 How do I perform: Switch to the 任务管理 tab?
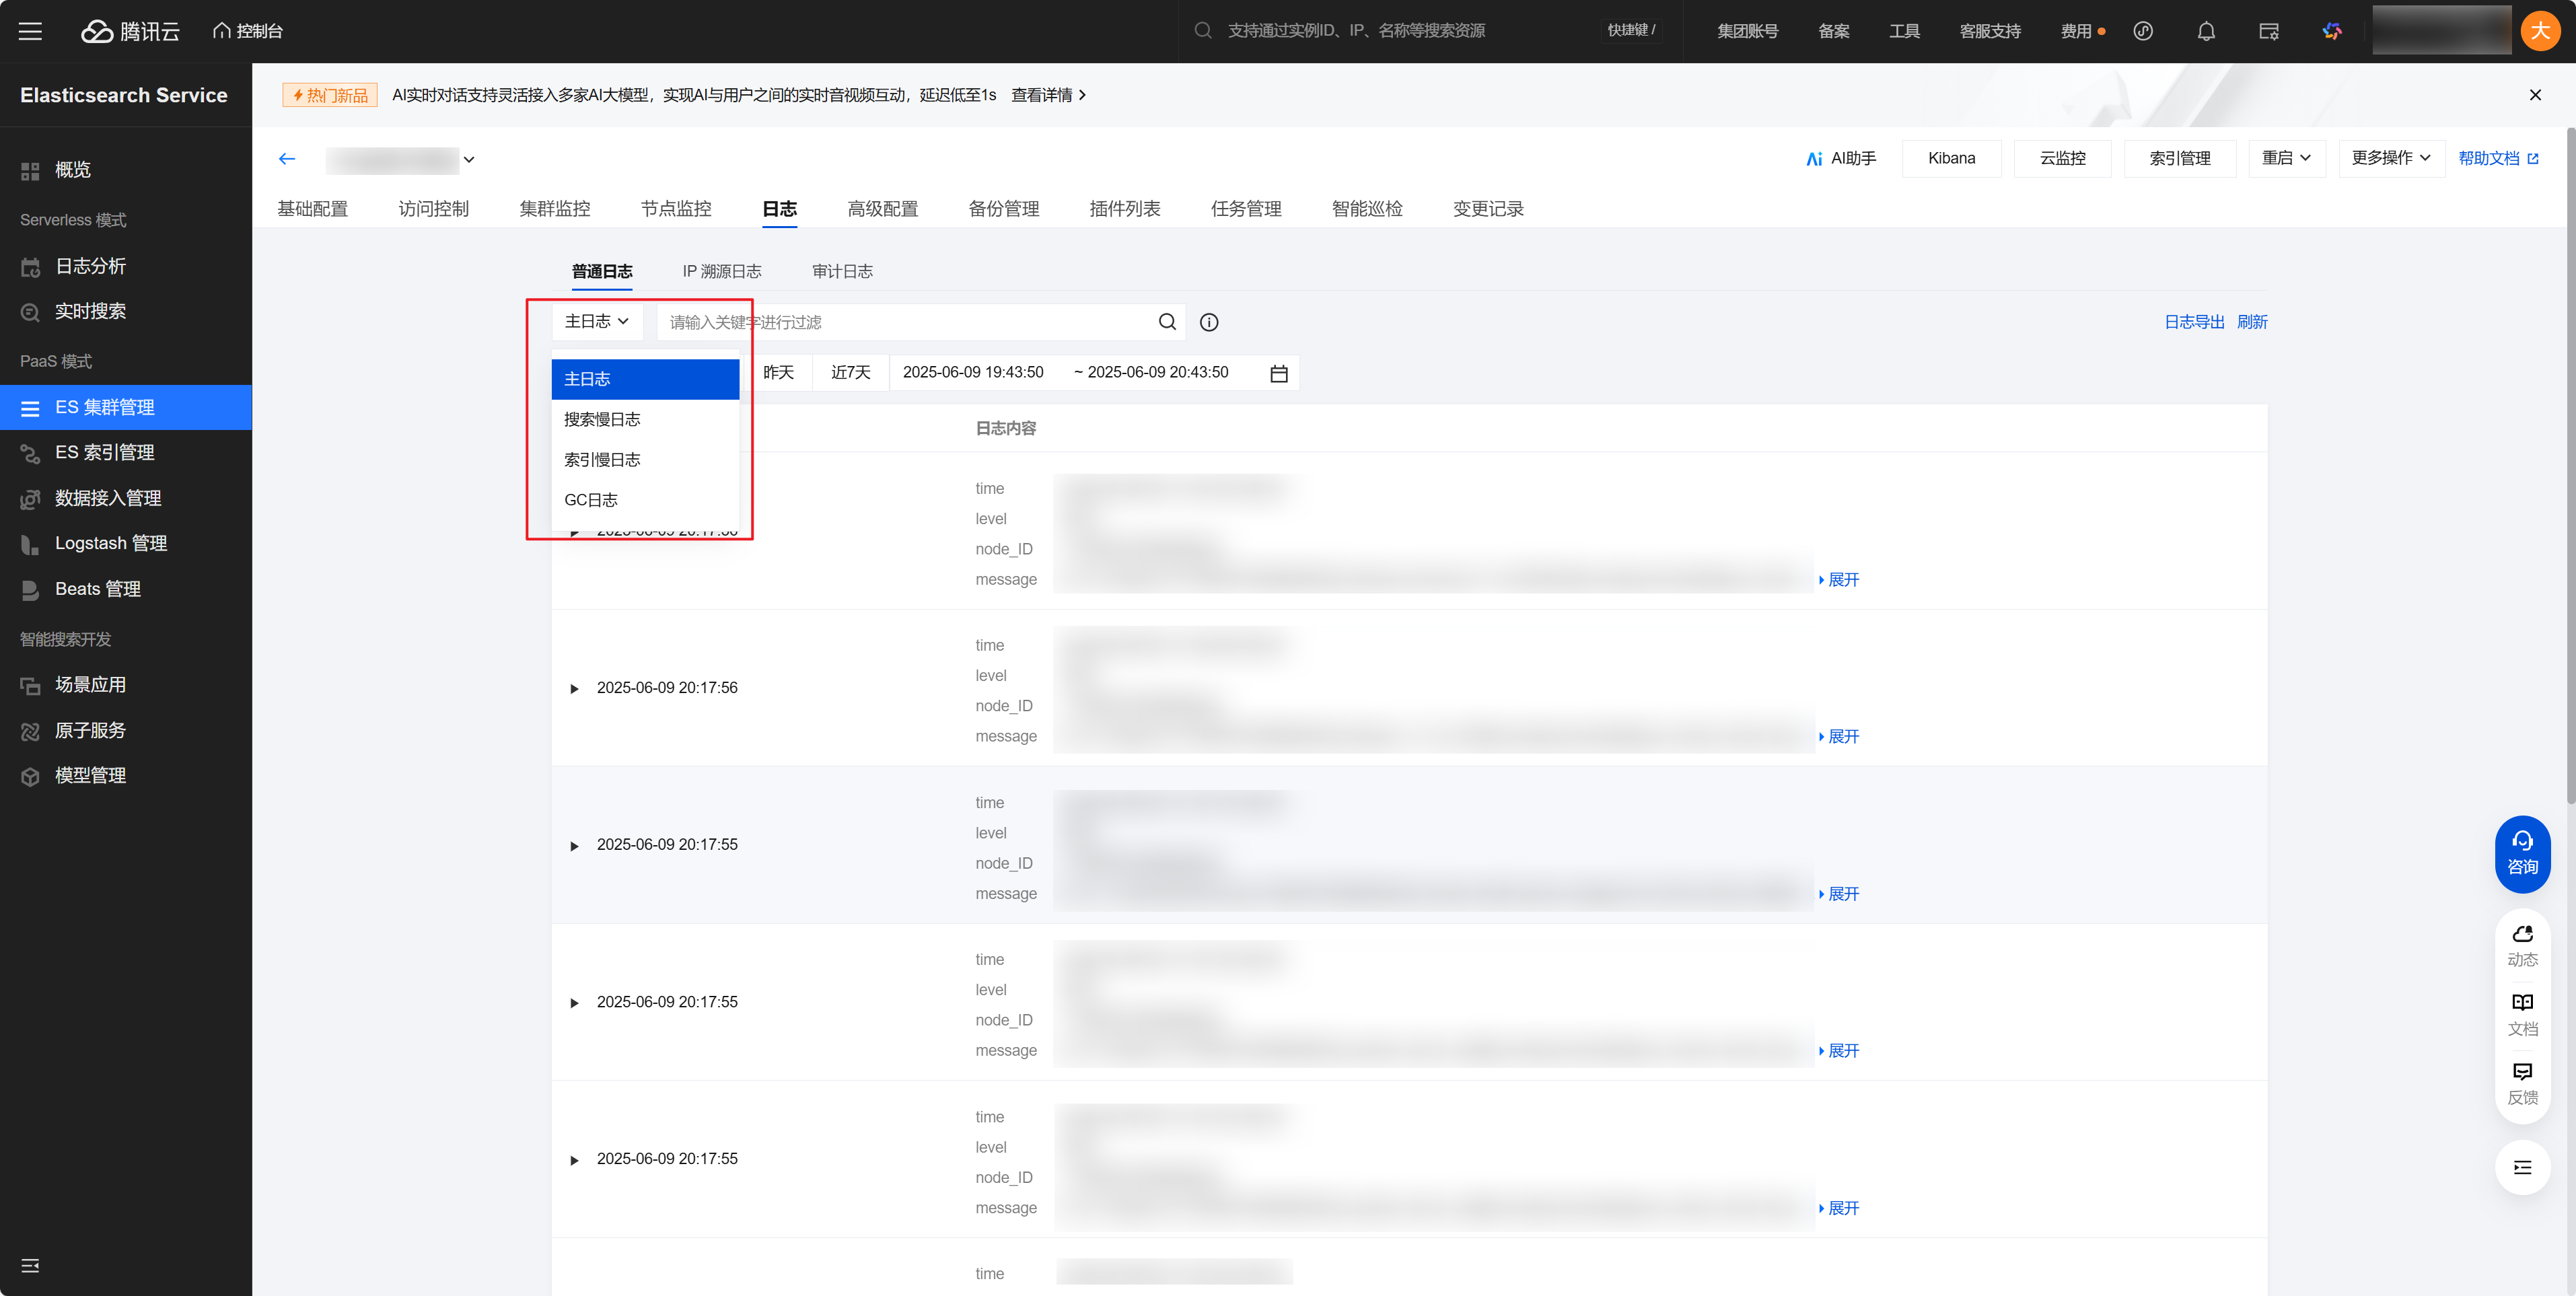coord(1245,209)
